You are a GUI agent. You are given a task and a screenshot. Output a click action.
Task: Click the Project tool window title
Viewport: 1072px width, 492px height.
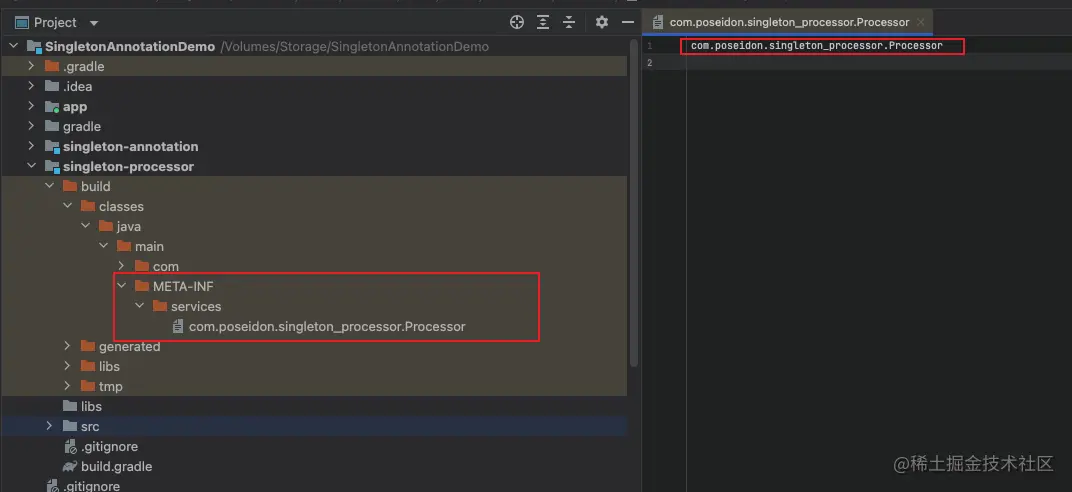pyautogui.click(x=55, y=23)
